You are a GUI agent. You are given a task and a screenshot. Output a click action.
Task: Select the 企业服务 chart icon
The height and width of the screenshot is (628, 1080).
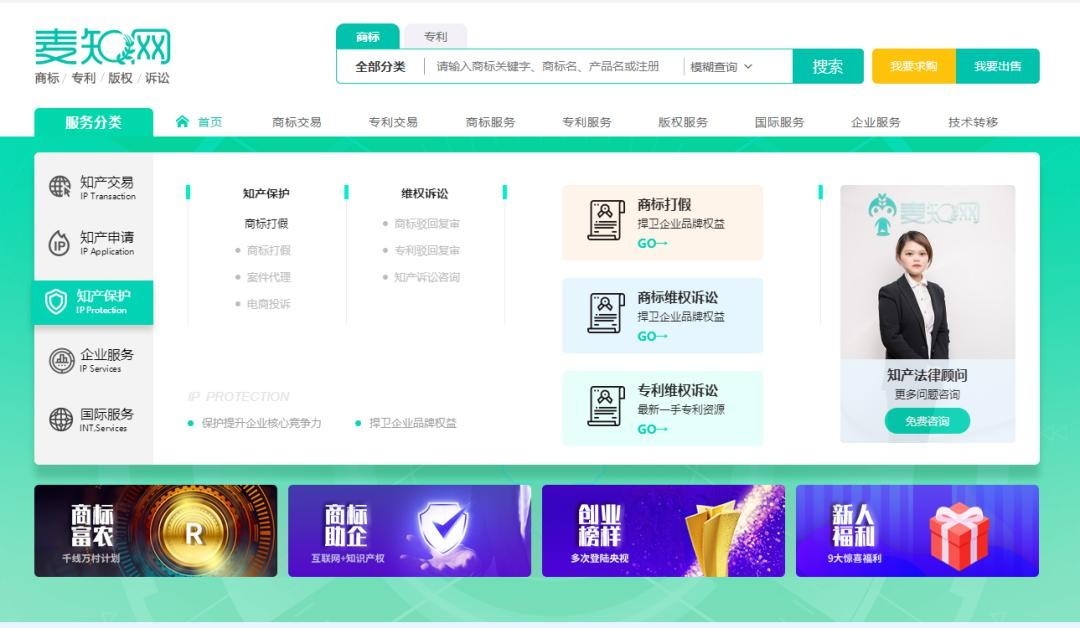(x=61, y=360)
